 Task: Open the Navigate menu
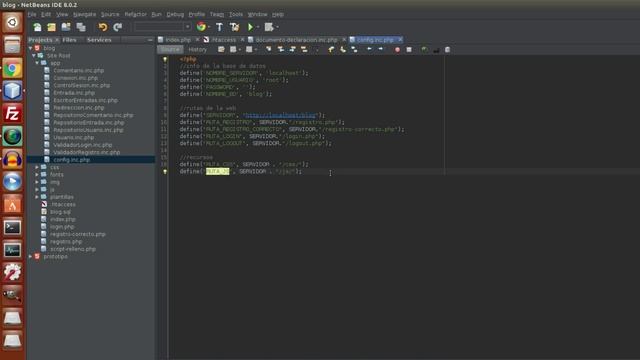point(84,14)
